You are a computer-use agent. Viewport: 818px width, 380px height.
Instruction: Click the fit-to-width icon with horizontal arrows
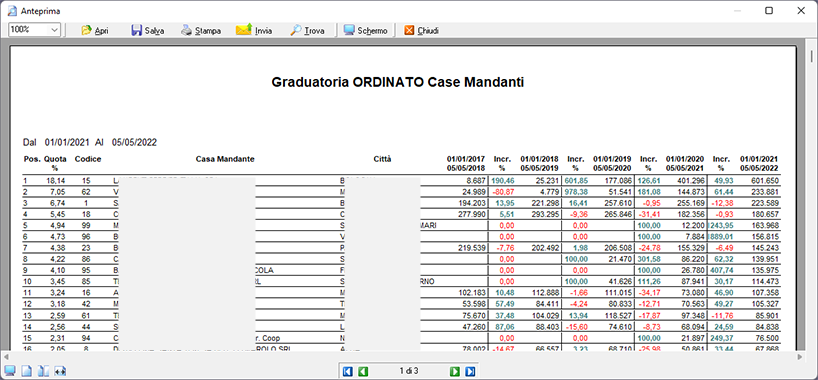point(61,371)
